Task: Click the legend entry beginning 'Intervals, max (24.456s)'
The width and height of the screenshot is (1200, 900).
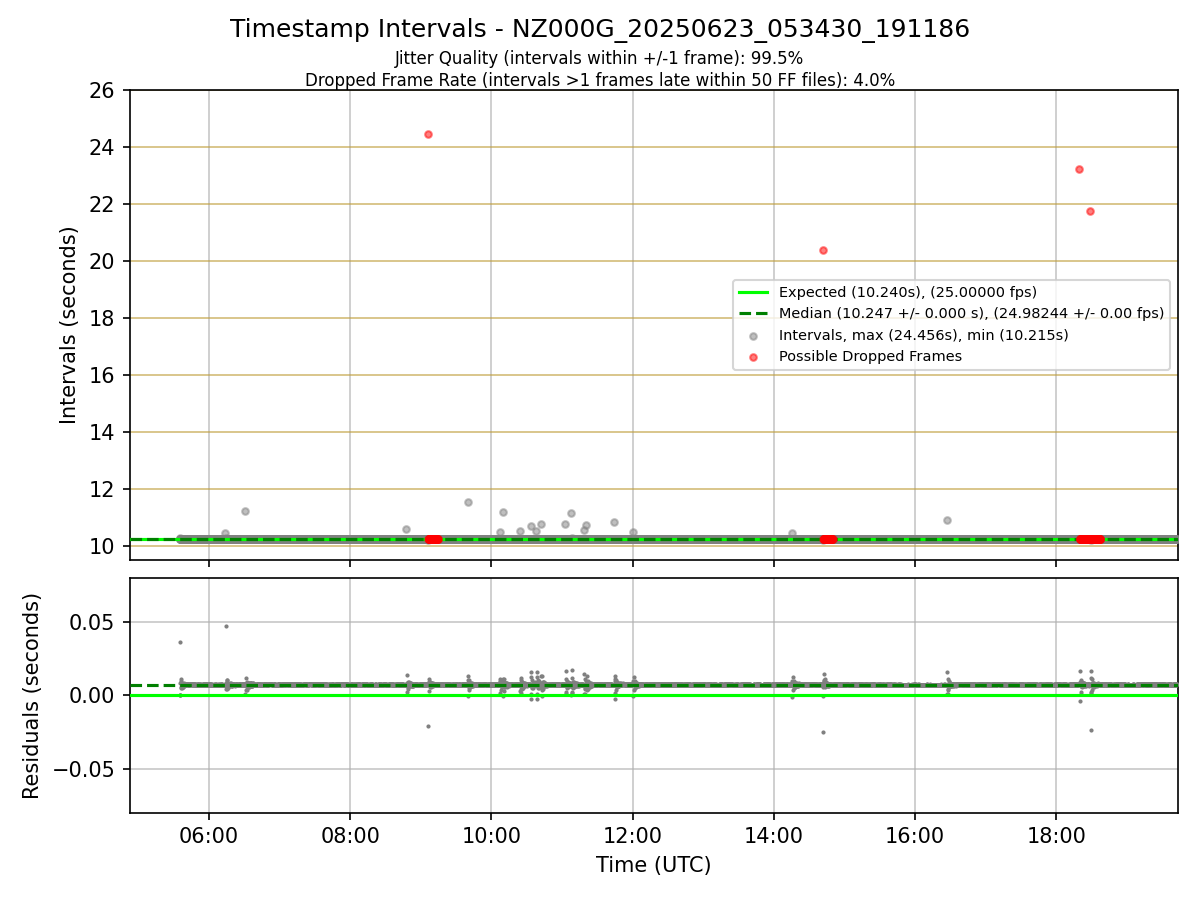Action: click(923, 335)
